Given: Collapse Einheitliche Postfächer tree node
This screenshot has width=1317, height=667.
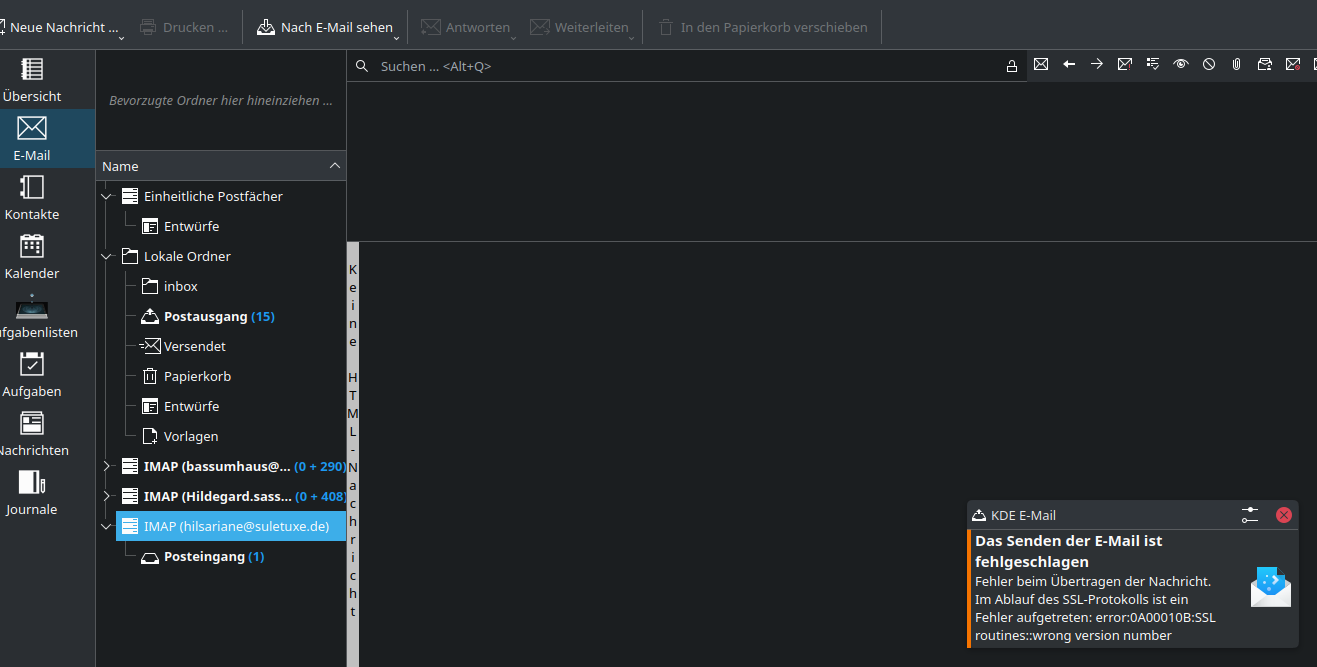Looking at the screenshot, I should click(106, 196).
